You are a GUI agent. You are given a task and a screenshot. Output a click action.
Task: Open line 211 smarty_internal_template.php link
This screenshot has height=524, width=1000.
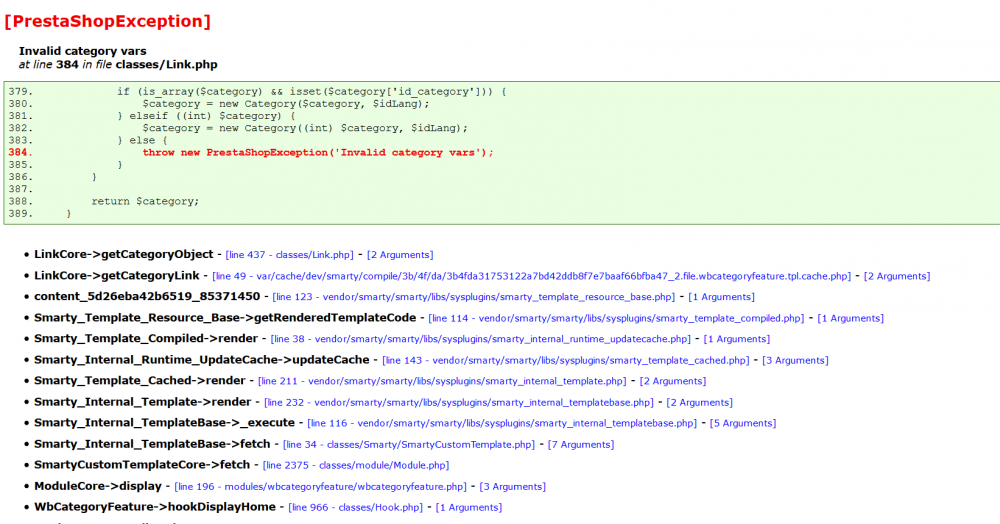(x=442, y=381)
